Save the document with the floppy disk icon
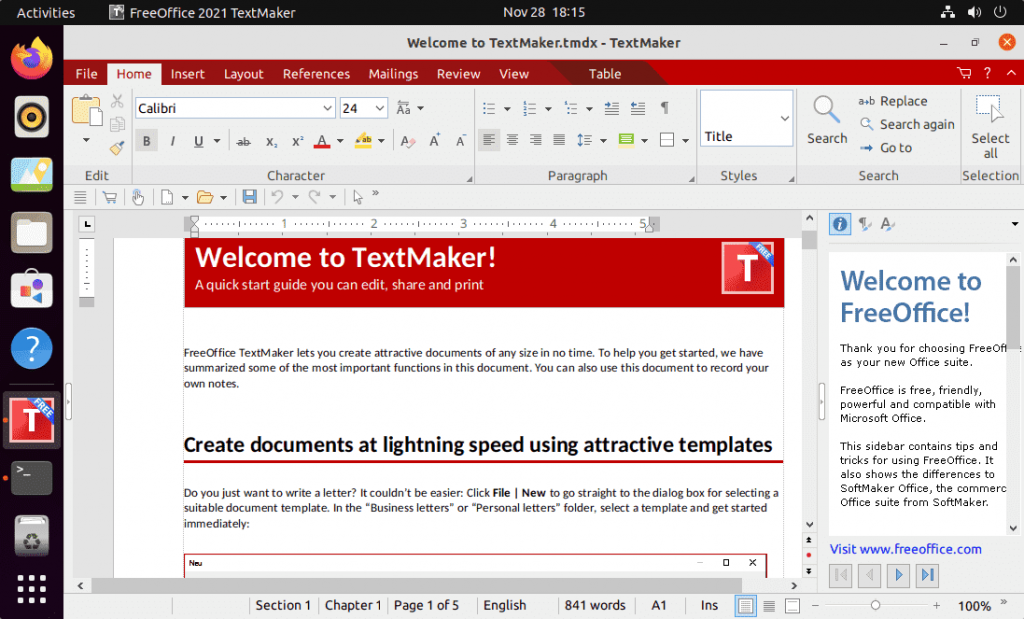1024x619 pixels. tap(249, 197)
